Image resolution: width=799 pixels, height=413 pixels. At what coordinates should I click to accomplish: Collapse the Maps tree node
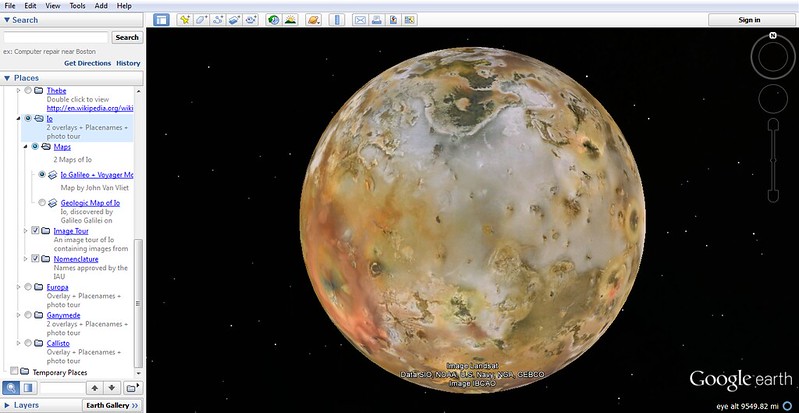click(26, 146)
